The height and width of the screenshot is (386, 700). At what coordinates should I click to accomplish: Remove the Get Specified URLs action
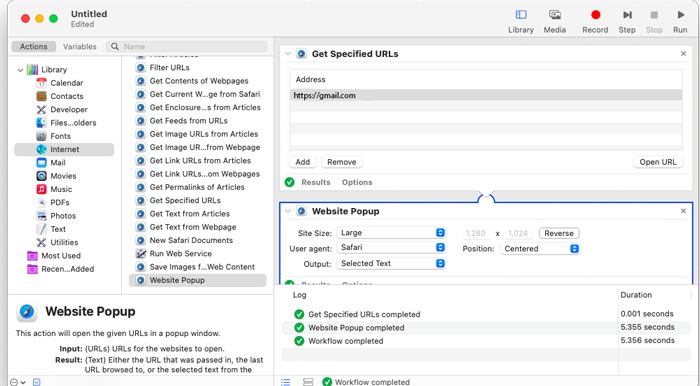click(683, 54)
